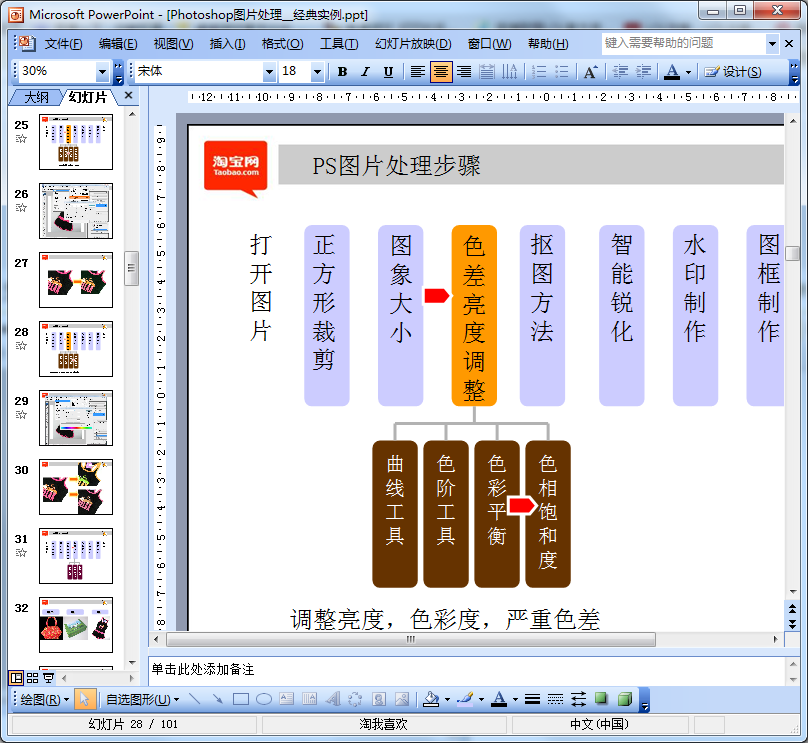The width and height of the screenshot is (808, 743).
Task: Open the zoom percentage dropdown
Action: pyautogui.click(x=103, y=72)
